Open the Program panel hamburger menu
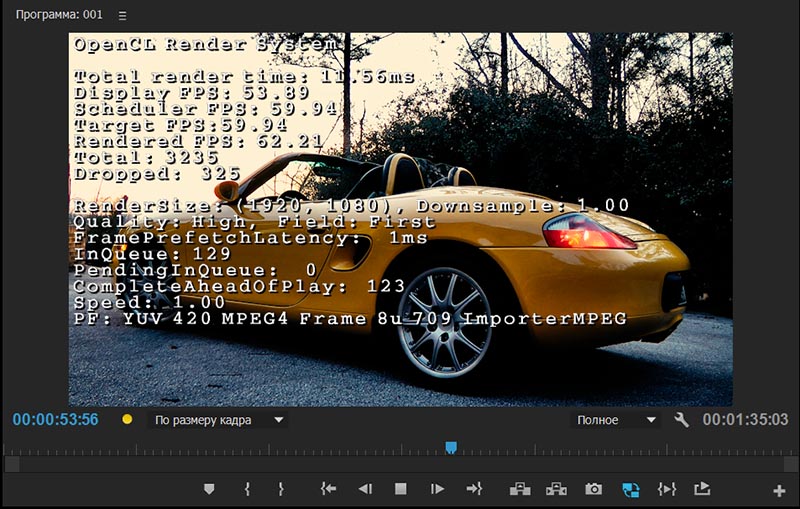This screenshot has height=509, width=800. tap(122, 16)
